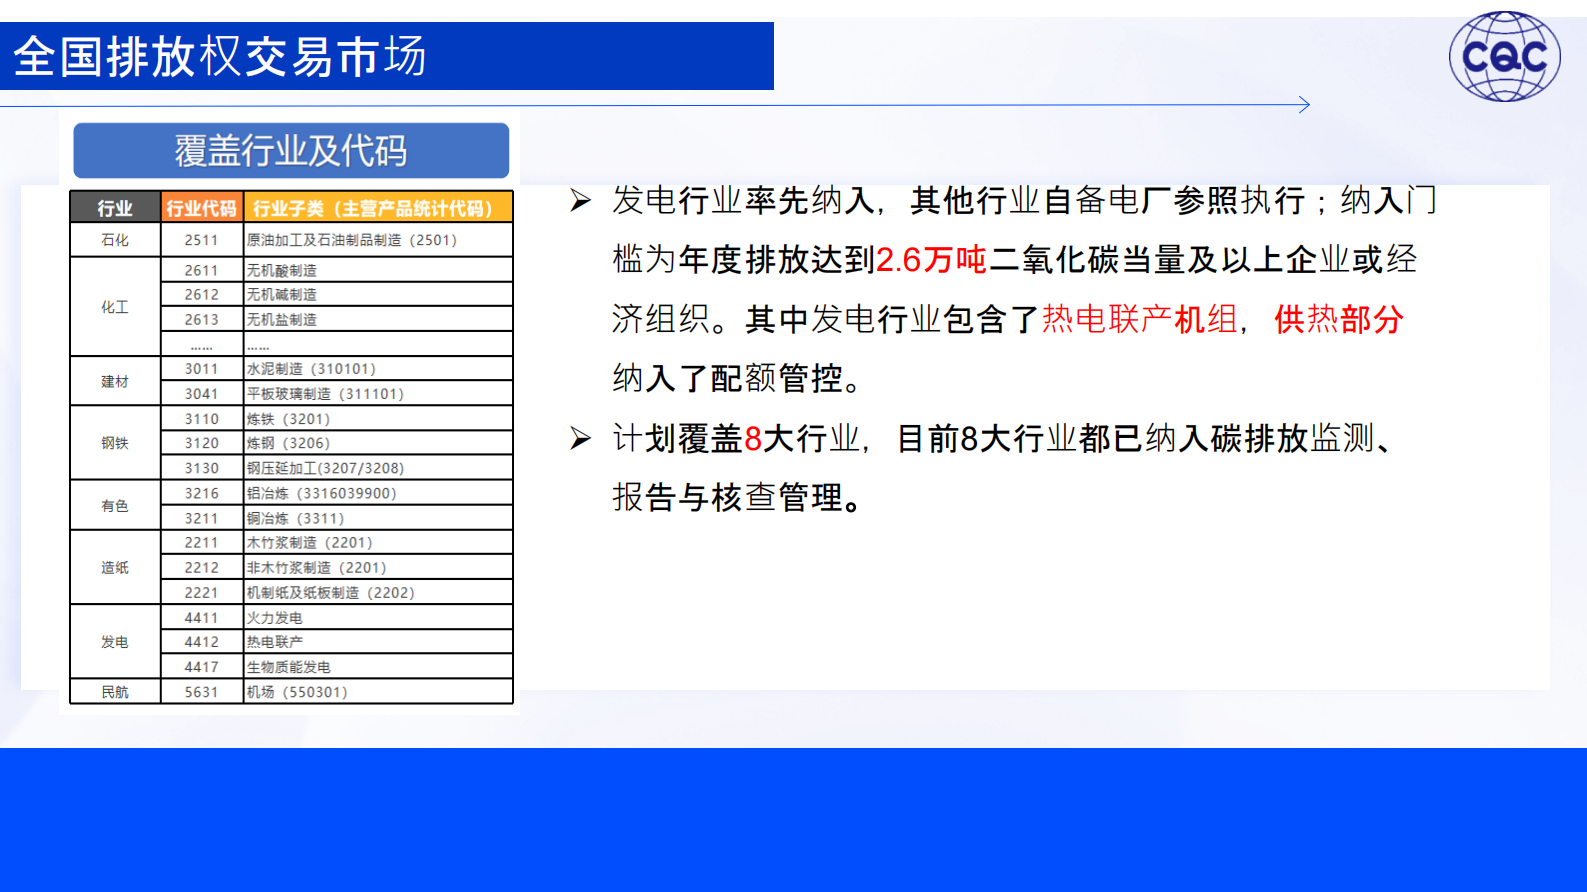Select the 铜冶炼(3311) cell
Viewport: 1587px width, 892px height.
point(378,518)
